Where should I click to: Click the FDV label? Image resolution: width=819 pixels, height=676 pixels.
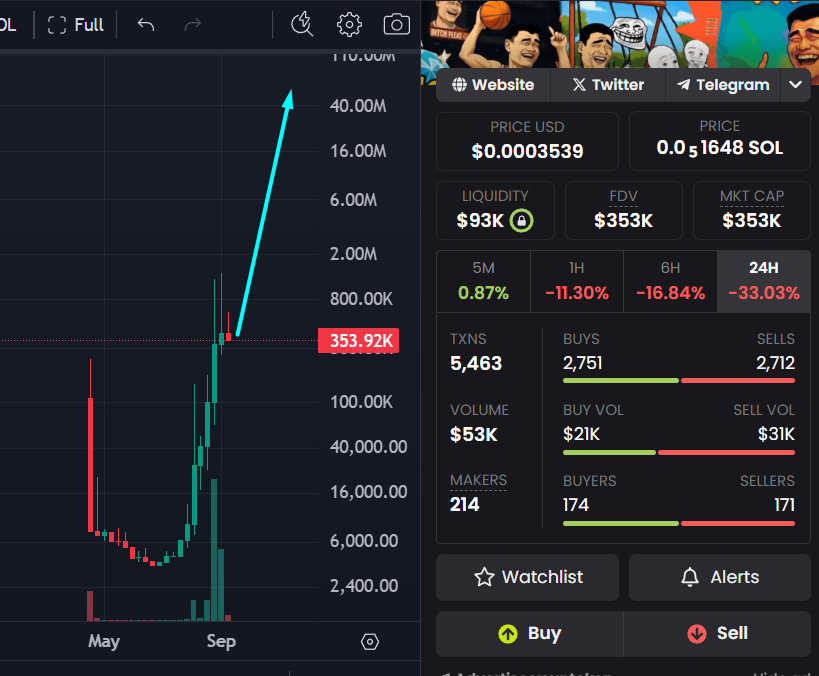(623, 196)
